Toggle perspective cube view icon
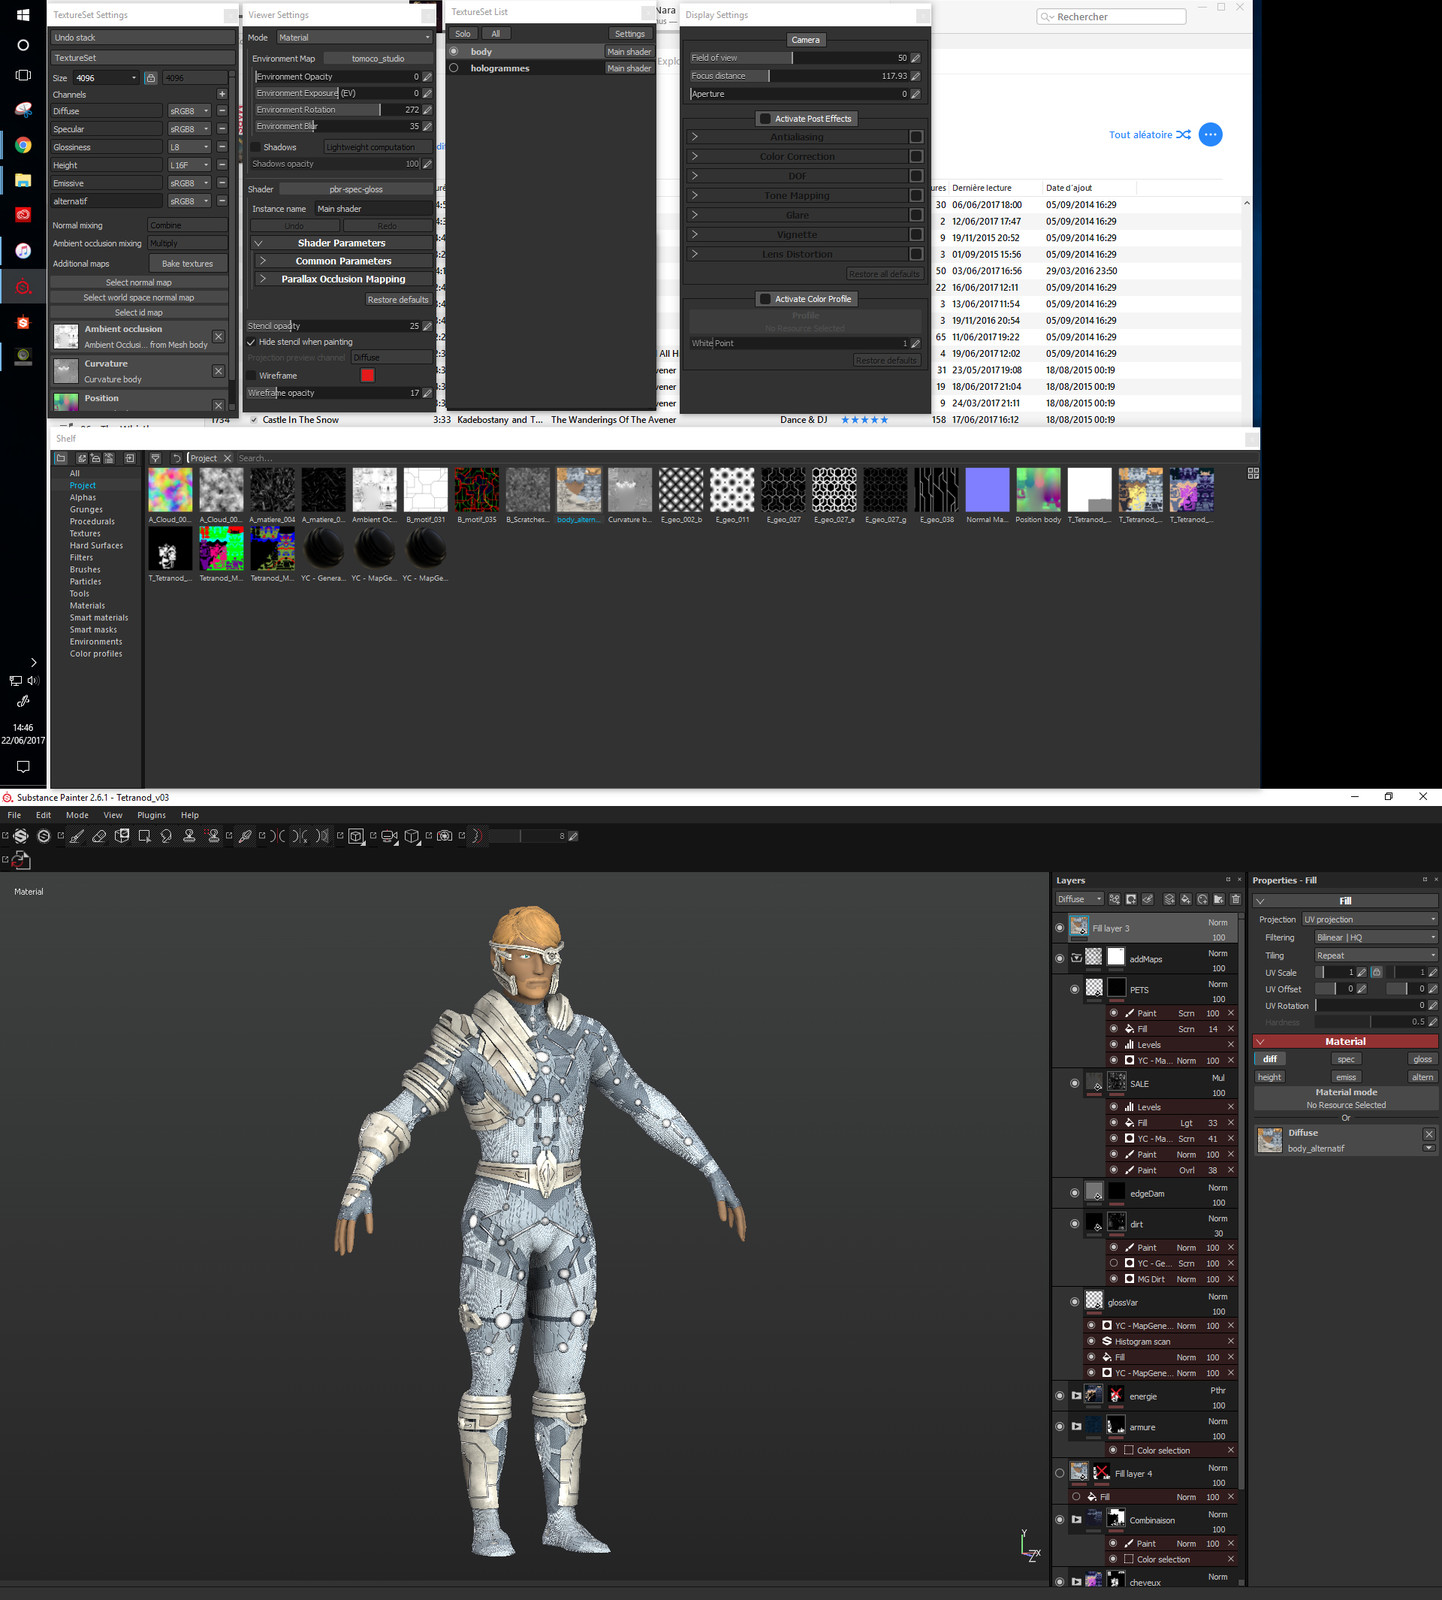 pos(412,836)
